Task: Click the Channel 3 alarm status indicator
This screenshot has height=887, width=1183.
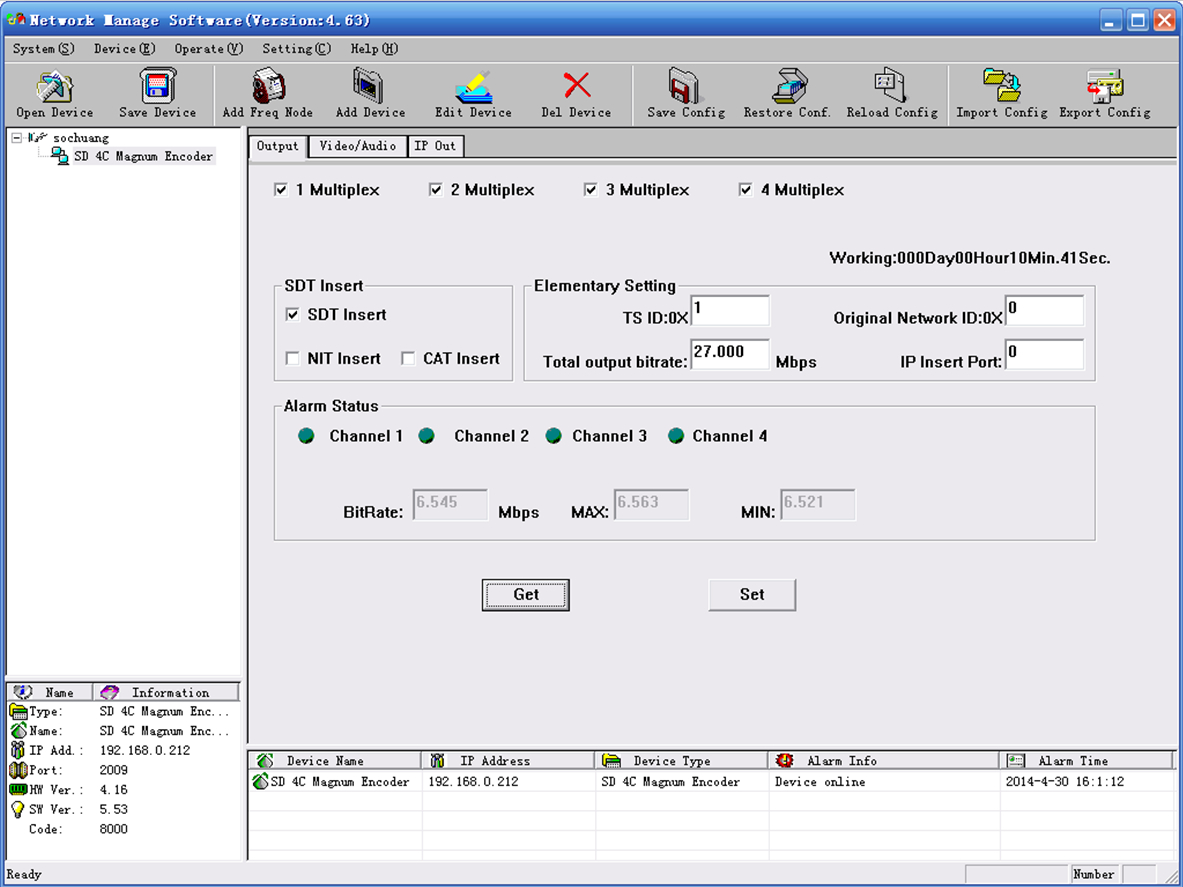Action: tap(554, 436)
